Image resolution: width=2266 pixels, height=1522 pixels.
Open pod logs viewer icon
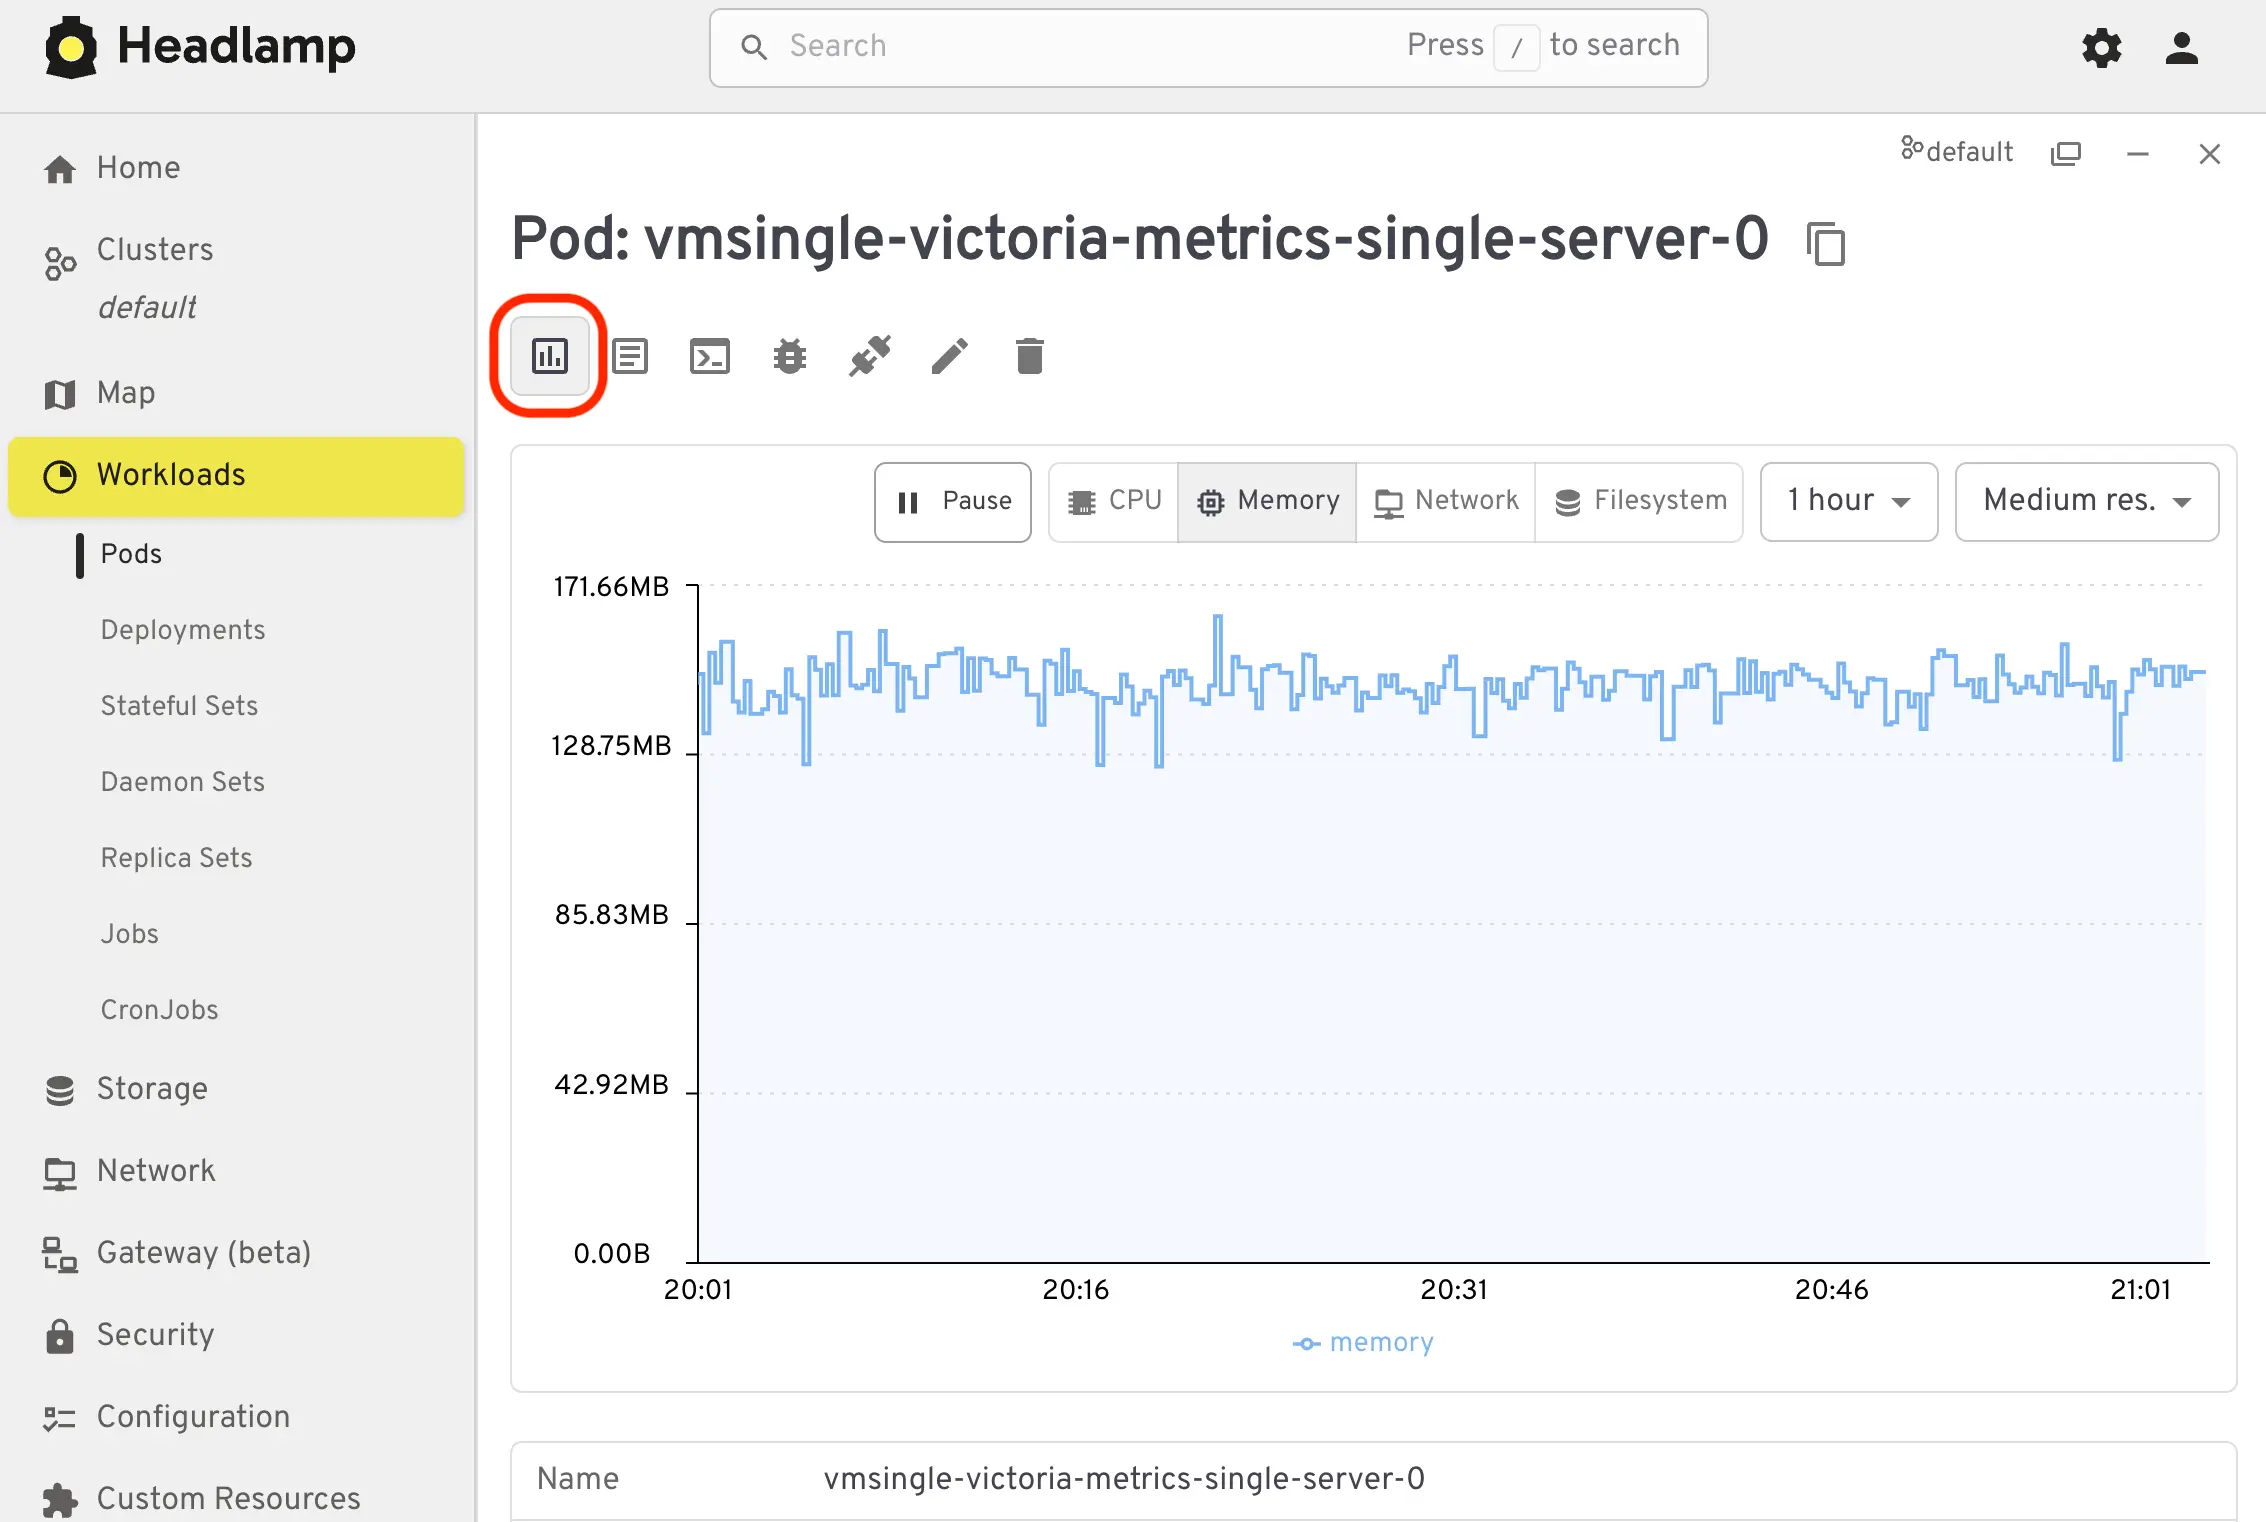(630, 356)
